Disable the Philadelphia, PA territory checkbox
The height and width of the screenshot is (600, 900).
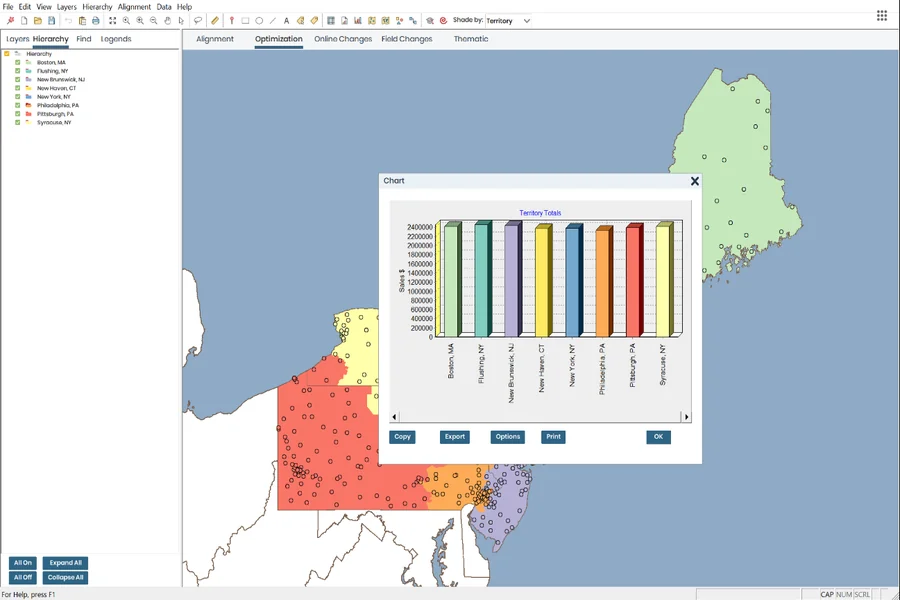tap(17, 106)
